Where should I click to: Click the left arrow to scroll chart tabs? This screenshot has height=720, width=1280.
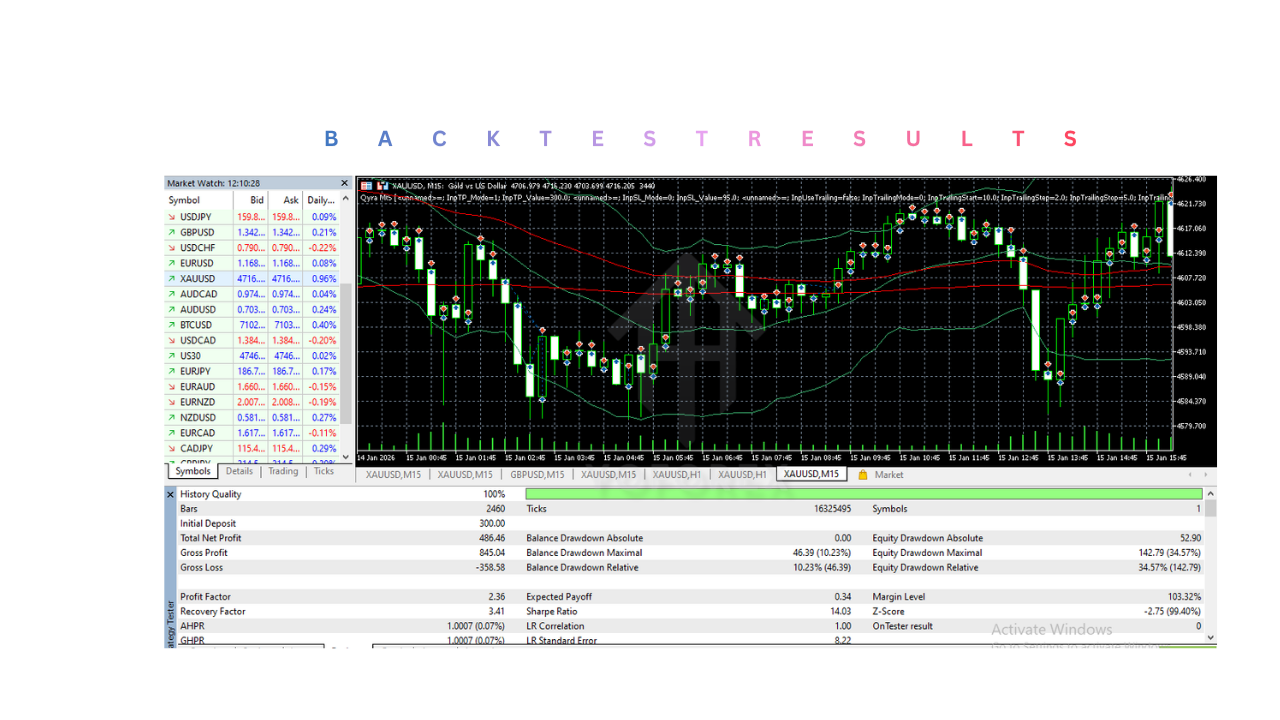pos(1190,474)
